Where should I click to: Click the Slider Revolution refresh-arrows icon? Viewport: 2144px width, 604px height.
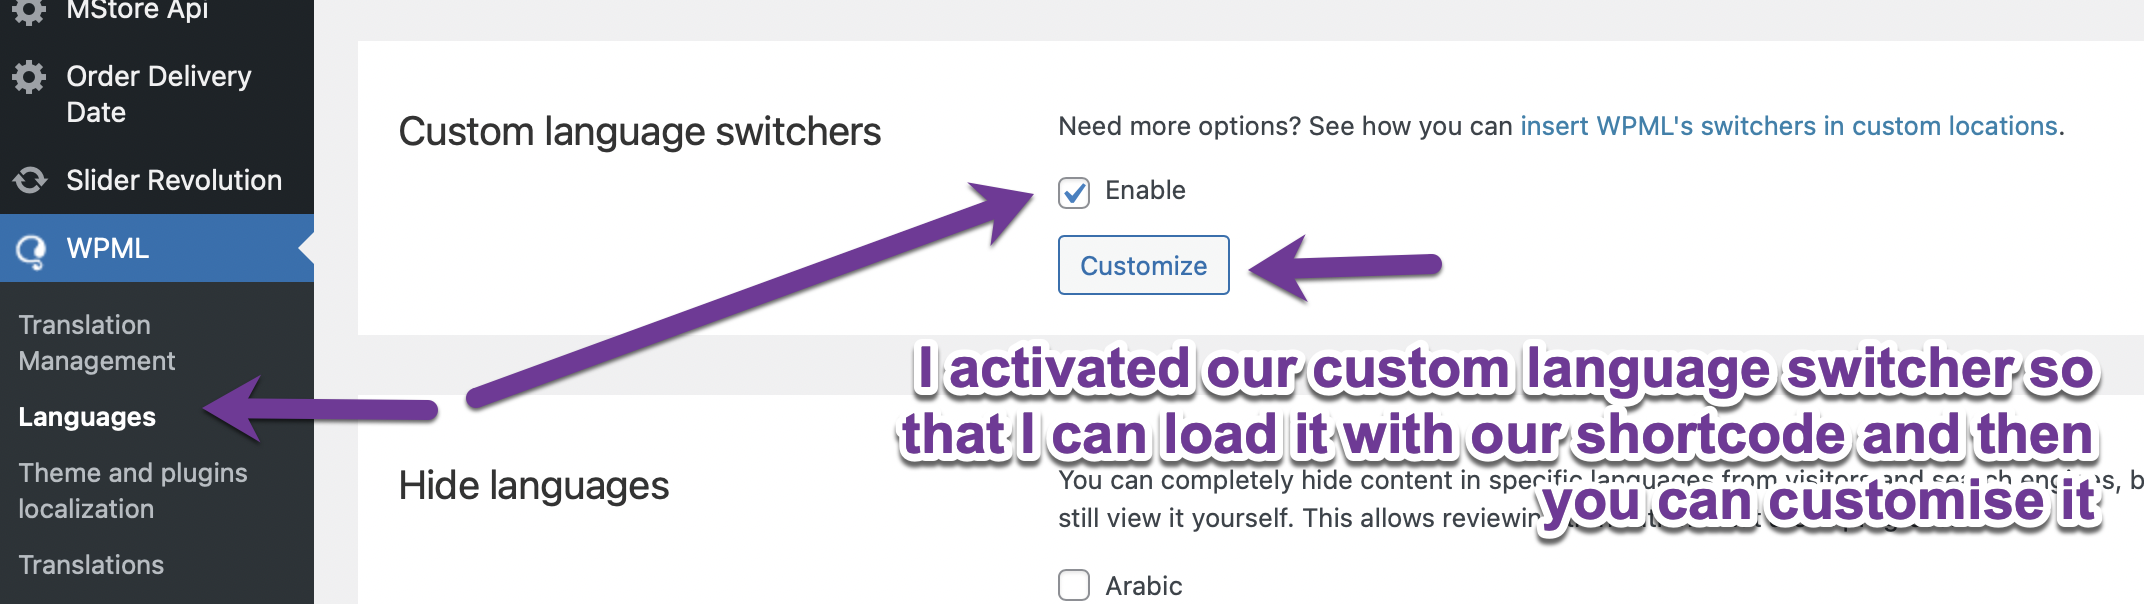coord(29,180)
